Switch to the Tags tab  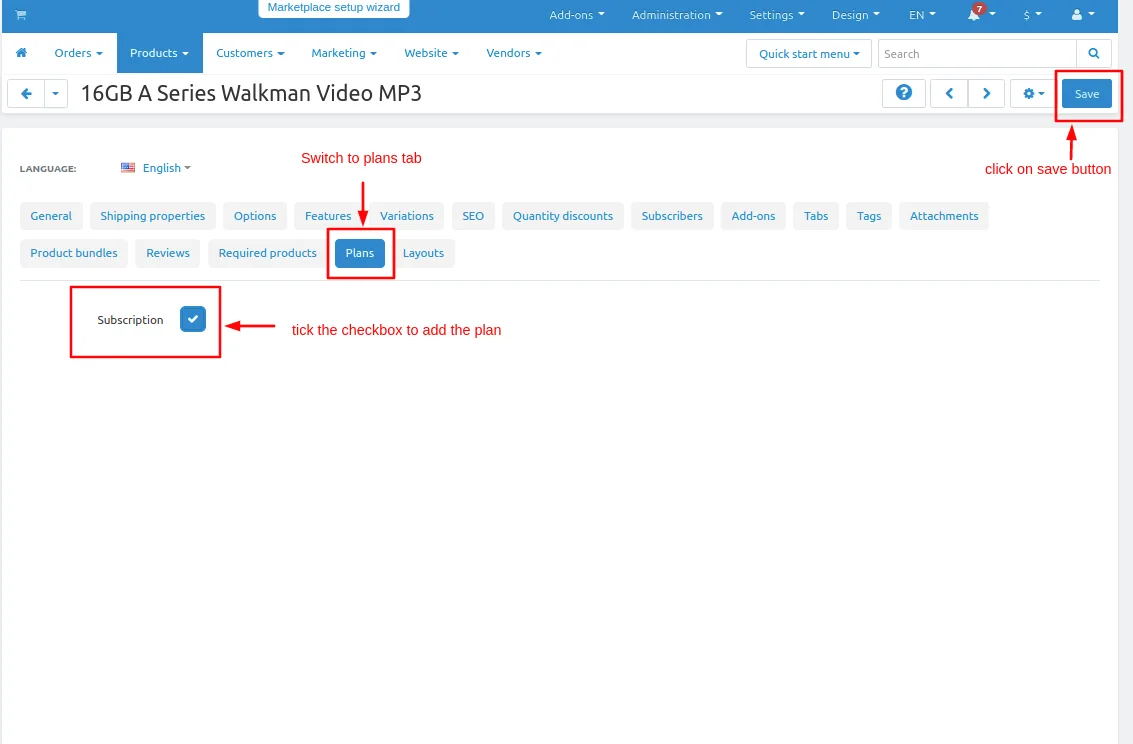(x=869, y=216)
